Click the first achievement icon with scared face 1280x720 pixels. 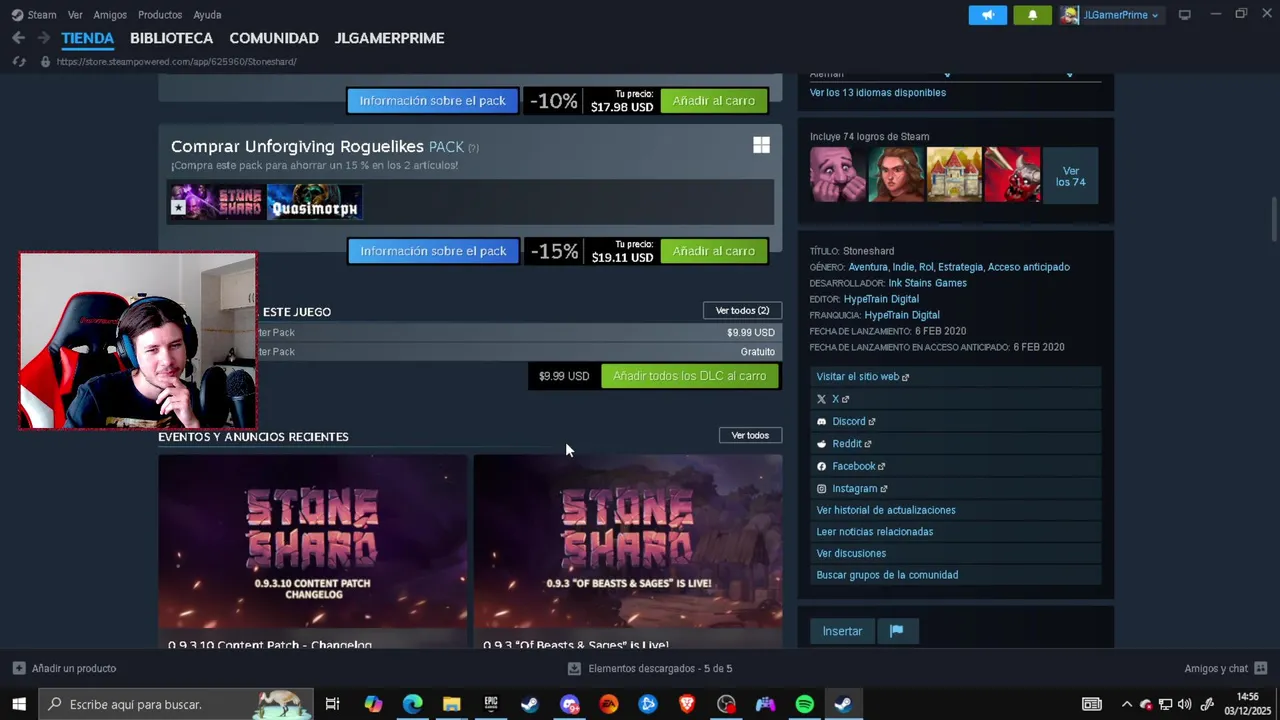click(838, 175)
